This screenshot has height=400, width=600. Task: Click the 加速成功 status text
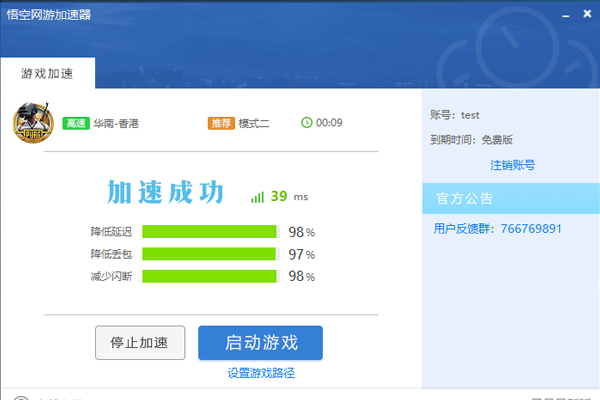[x=165, y=192]
